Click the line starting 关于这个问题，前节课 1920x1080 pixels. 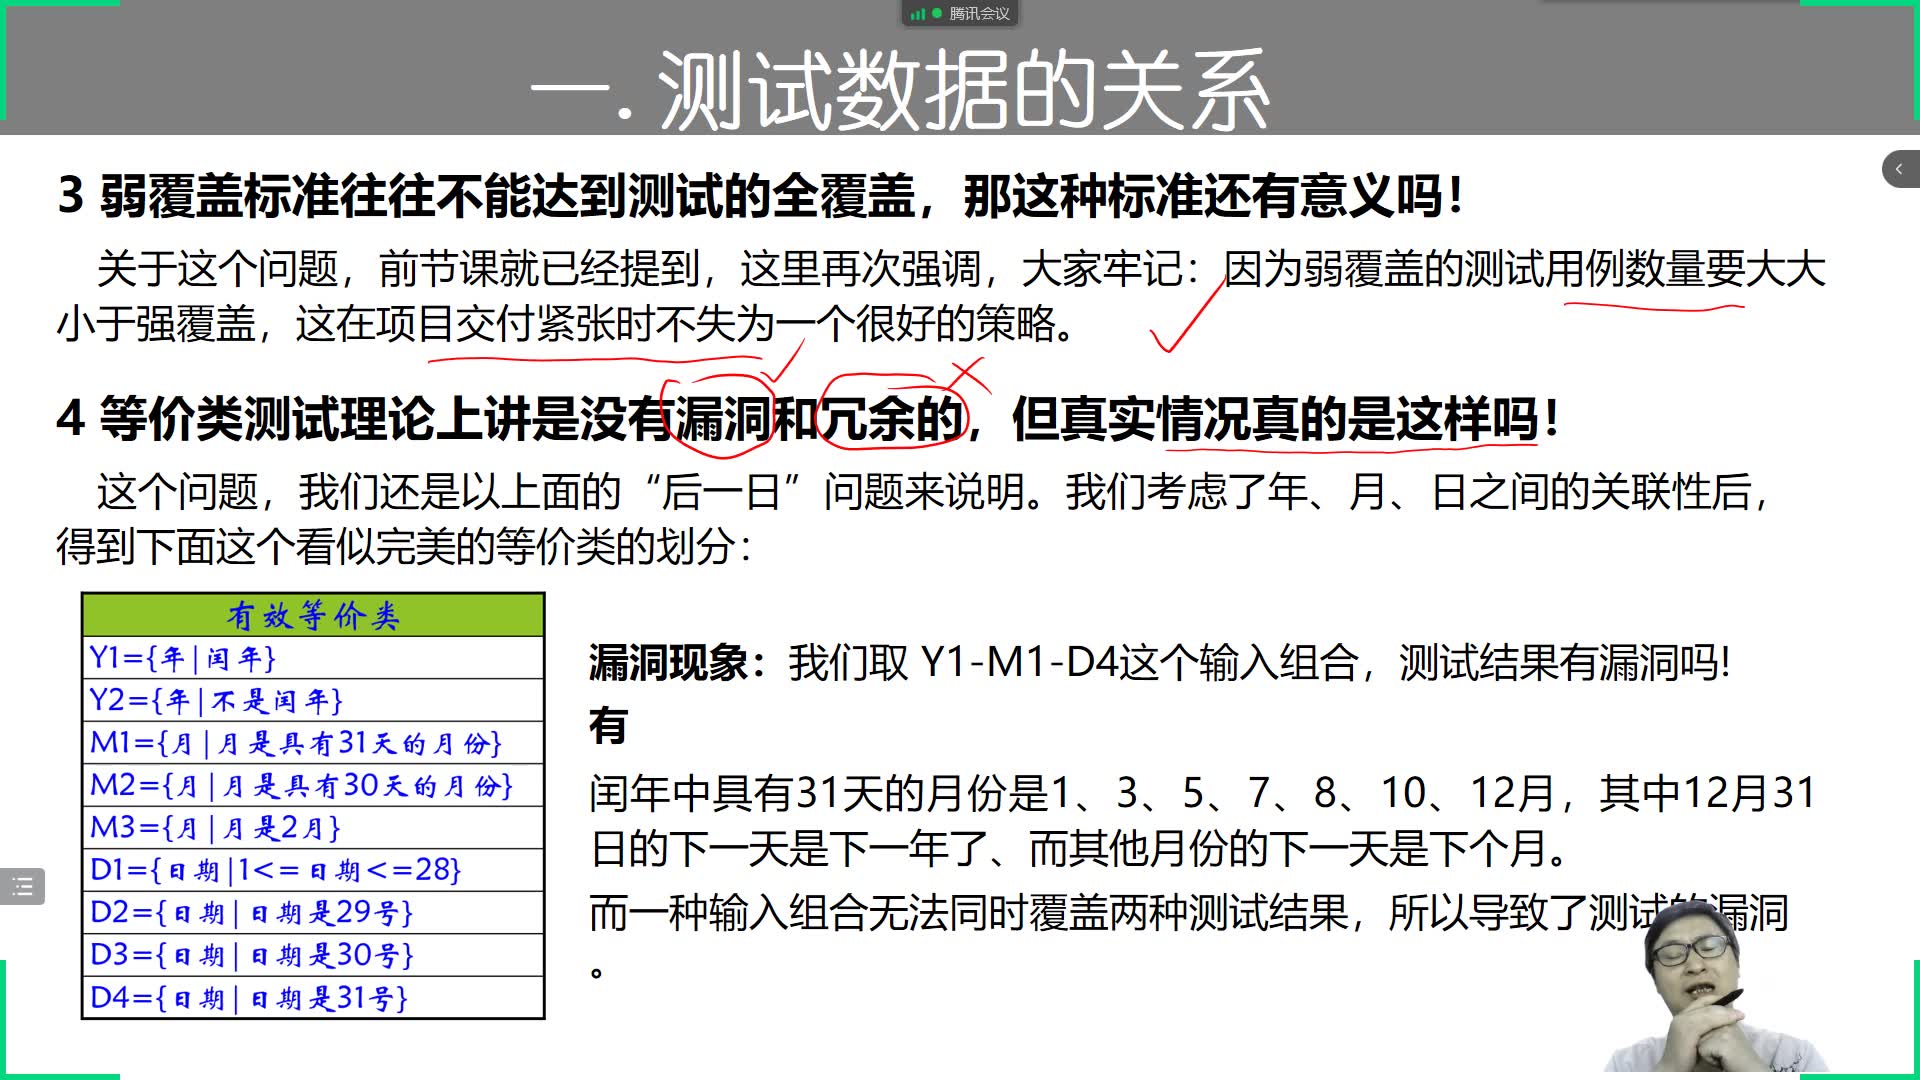(x=961, y=269)
